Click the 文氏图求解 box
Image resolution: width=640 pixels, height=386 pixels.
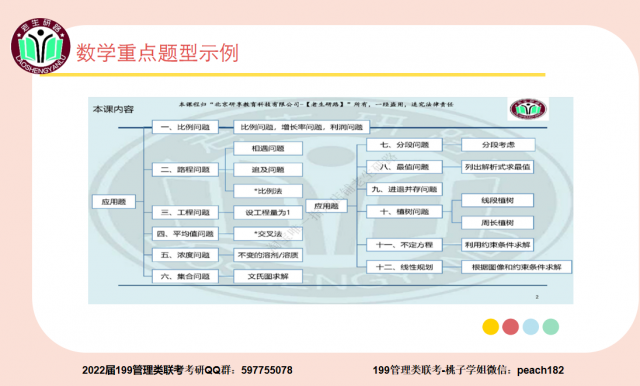point(268,276)
